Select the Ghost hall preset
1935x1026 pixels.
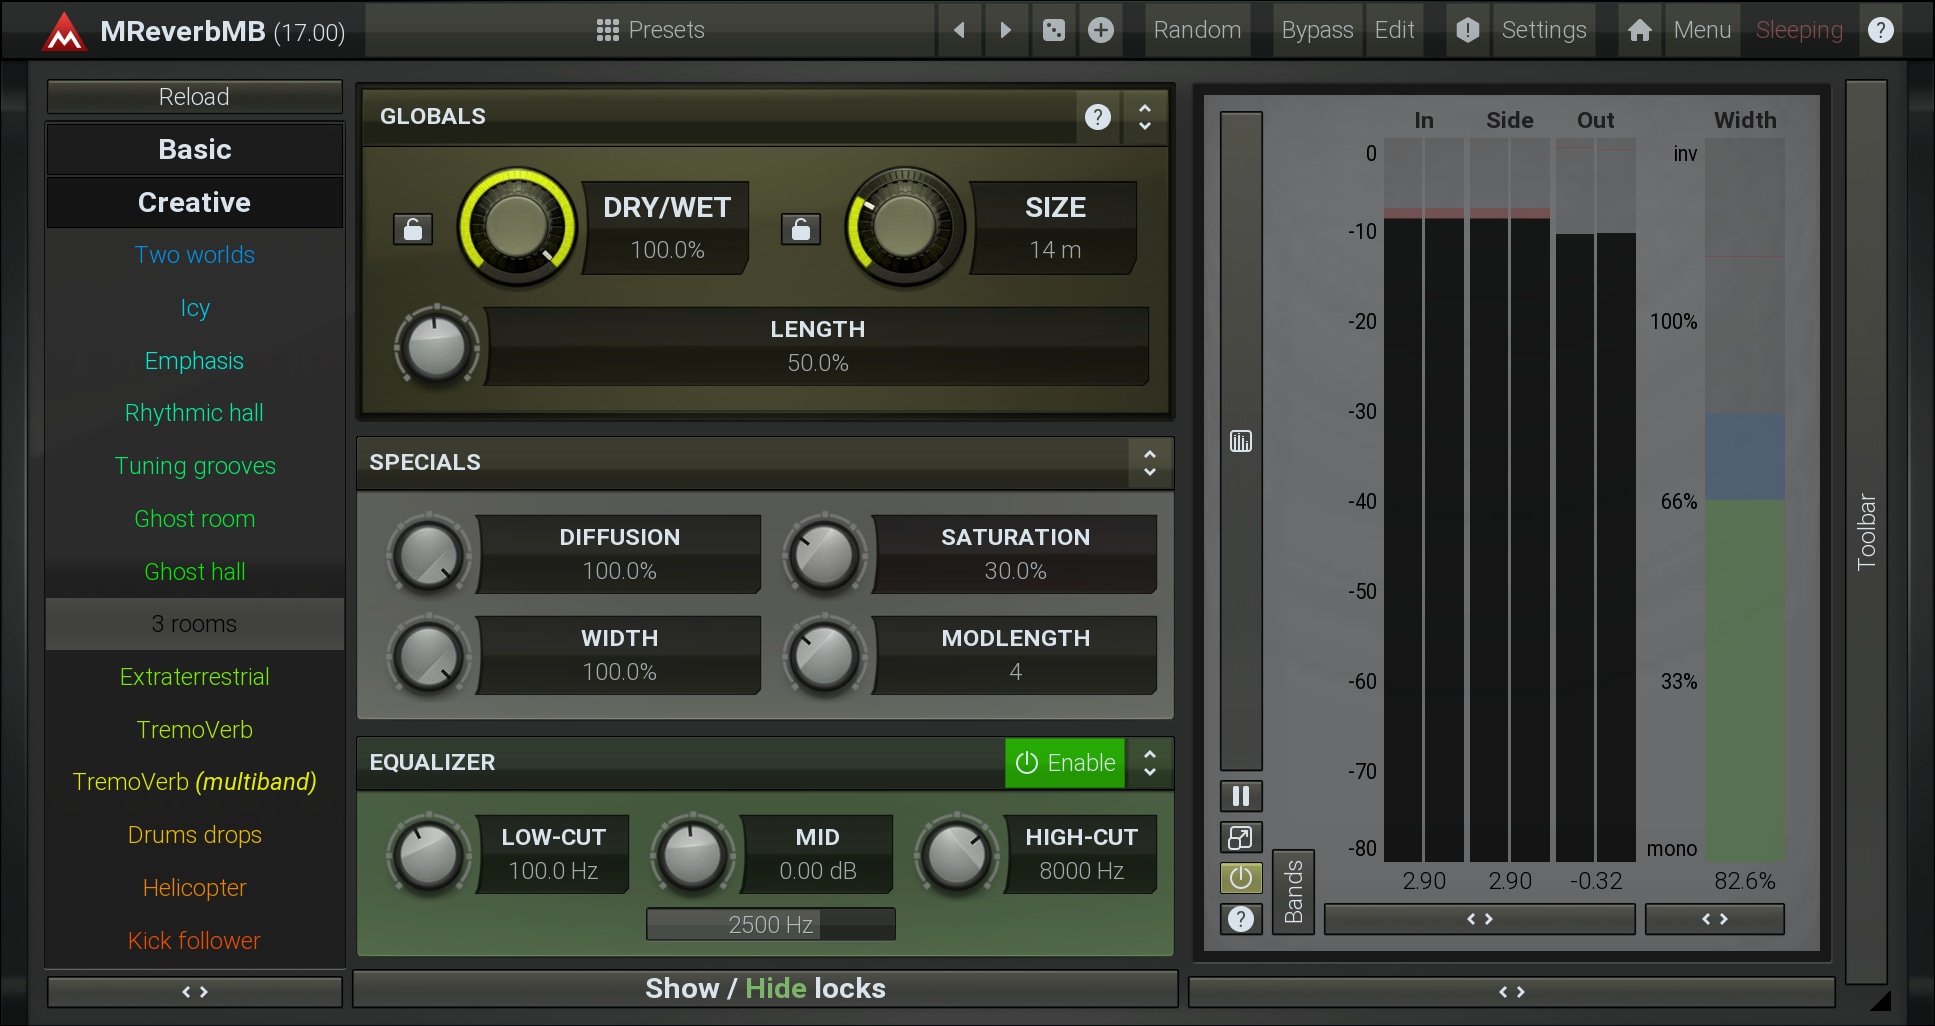click(195, 572)
